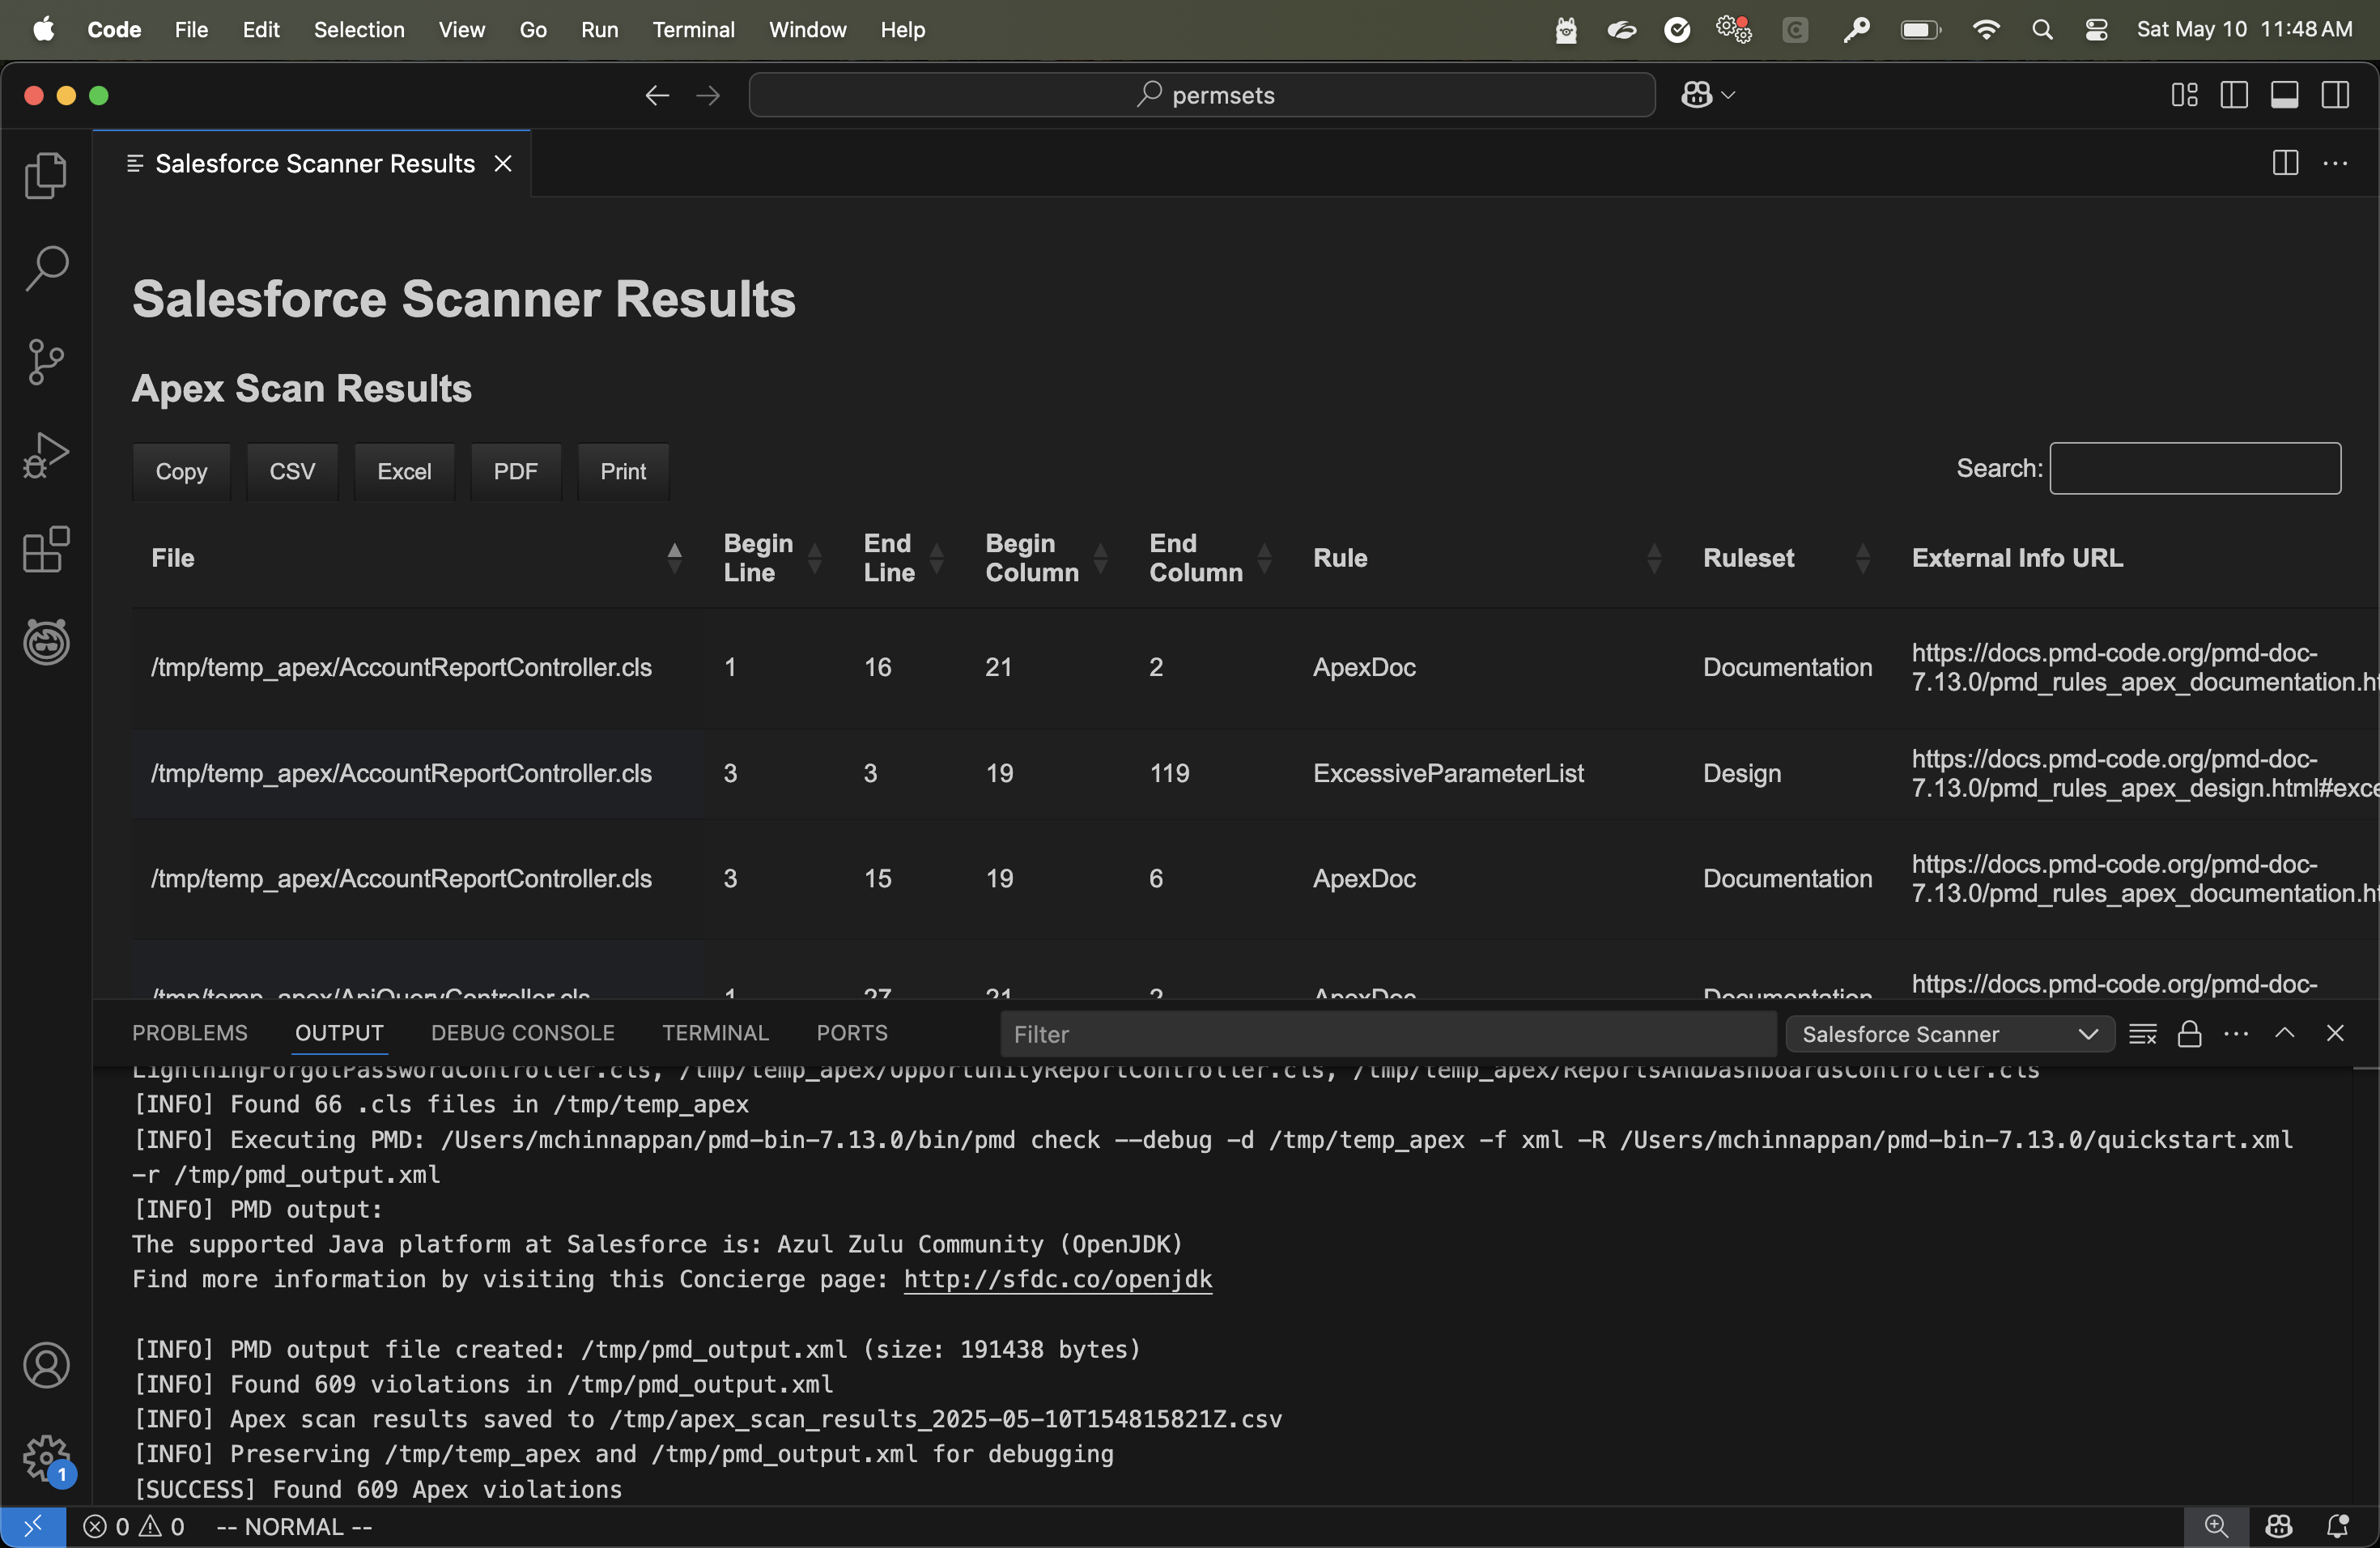Open the Salesforce Scanner output channel dropdown
The width and height of the screenshot is (2380, 1548).
pos(1949,1034)
